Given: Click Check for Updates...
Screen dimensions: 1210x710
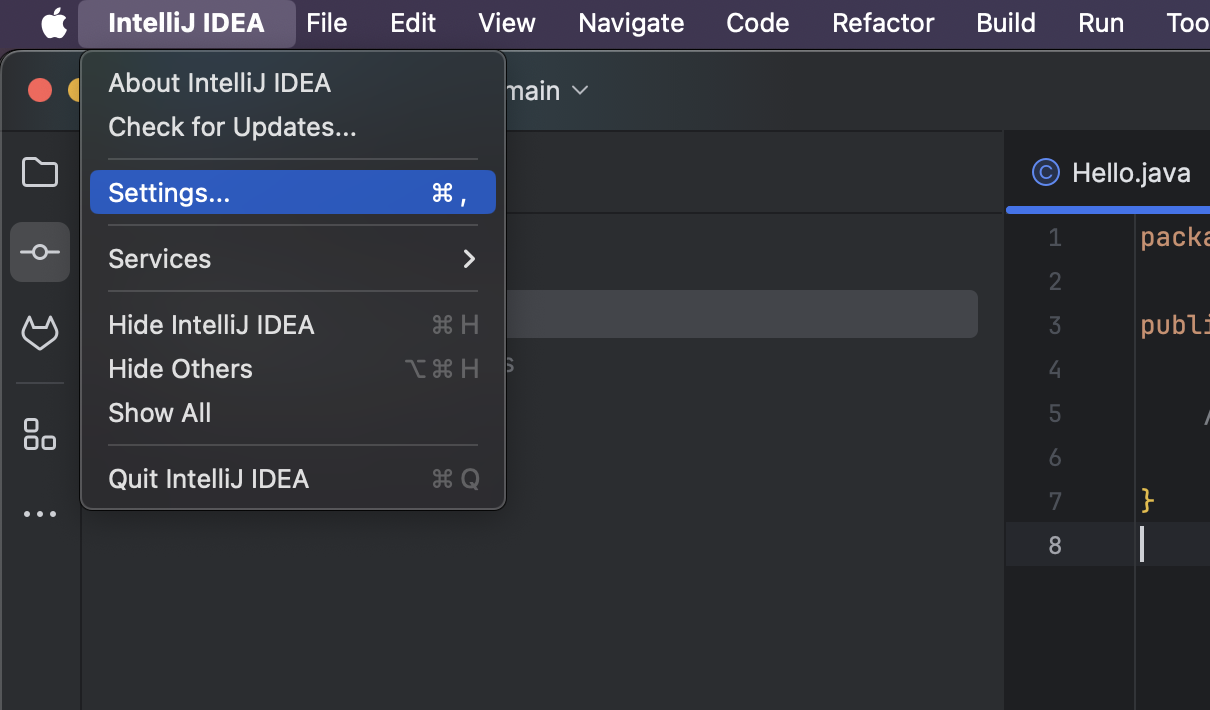Looking at the screenshot, I should (232, 127).
